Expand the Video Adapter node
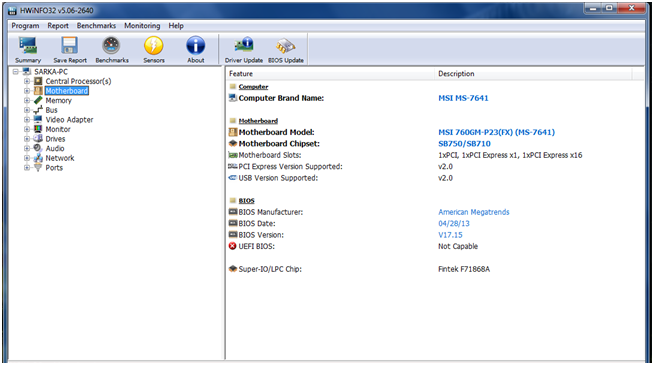Image resolution: width=652 pixels, height=368 pixels. click(x=27, y=119)
